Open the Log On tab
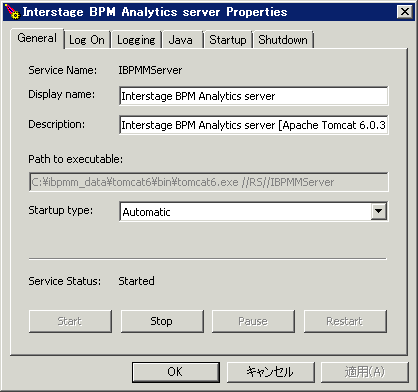 click(x=87, y=40)
